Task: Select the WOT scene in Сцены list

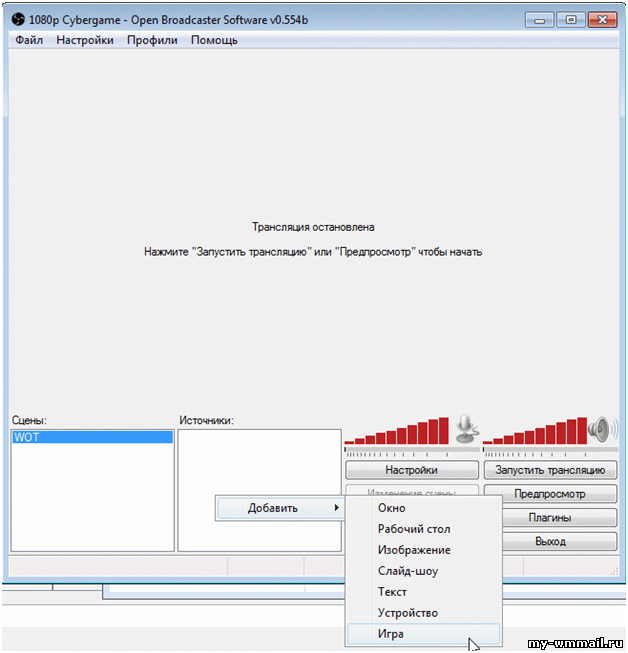Action: (92, 437)
